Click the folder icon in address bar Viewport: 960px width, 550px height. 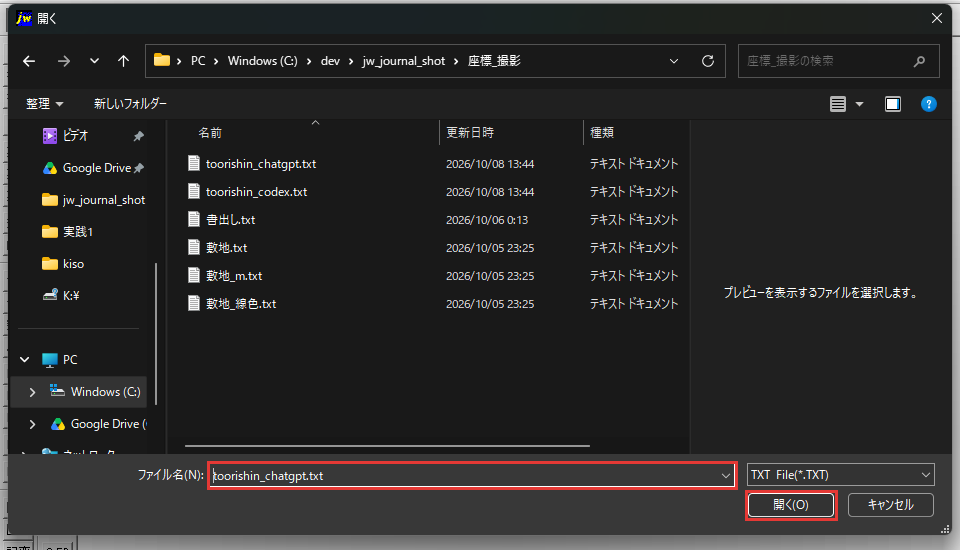(162, 60)
